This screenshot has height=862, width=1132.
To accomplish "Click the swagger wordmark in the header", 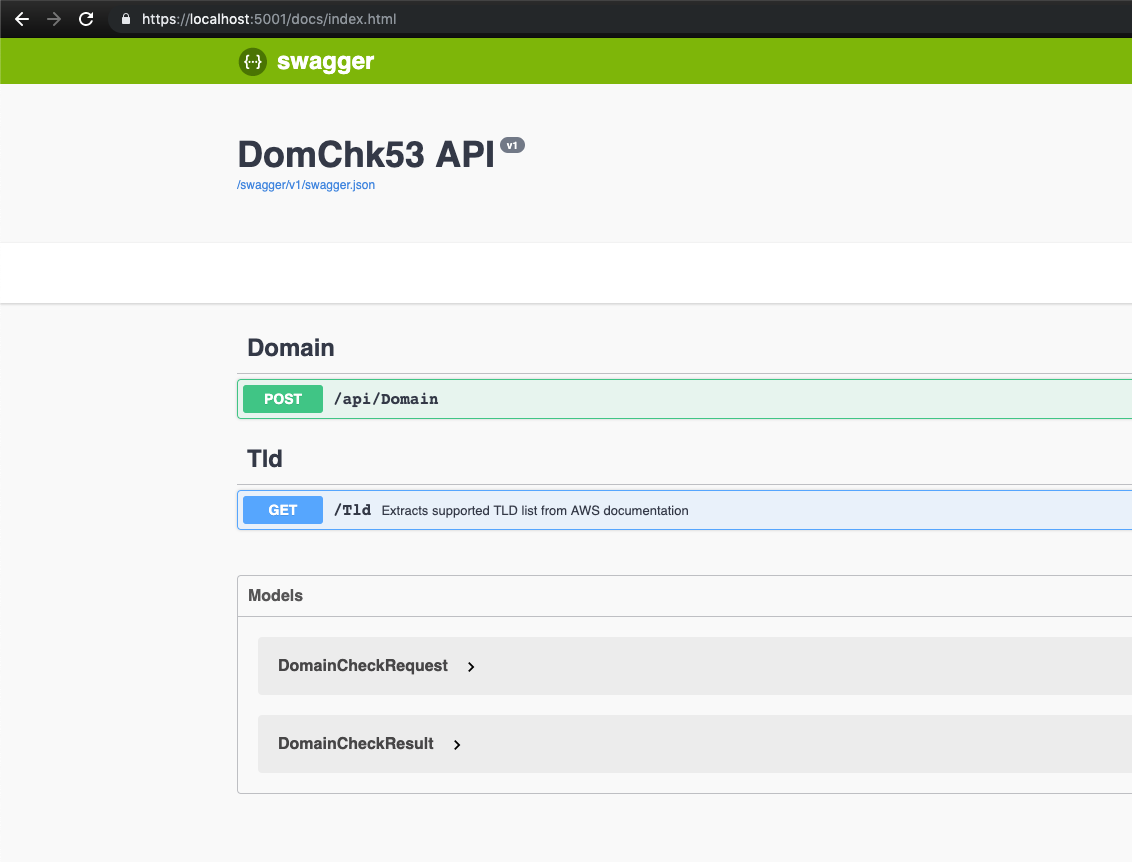I will [325, 62].
